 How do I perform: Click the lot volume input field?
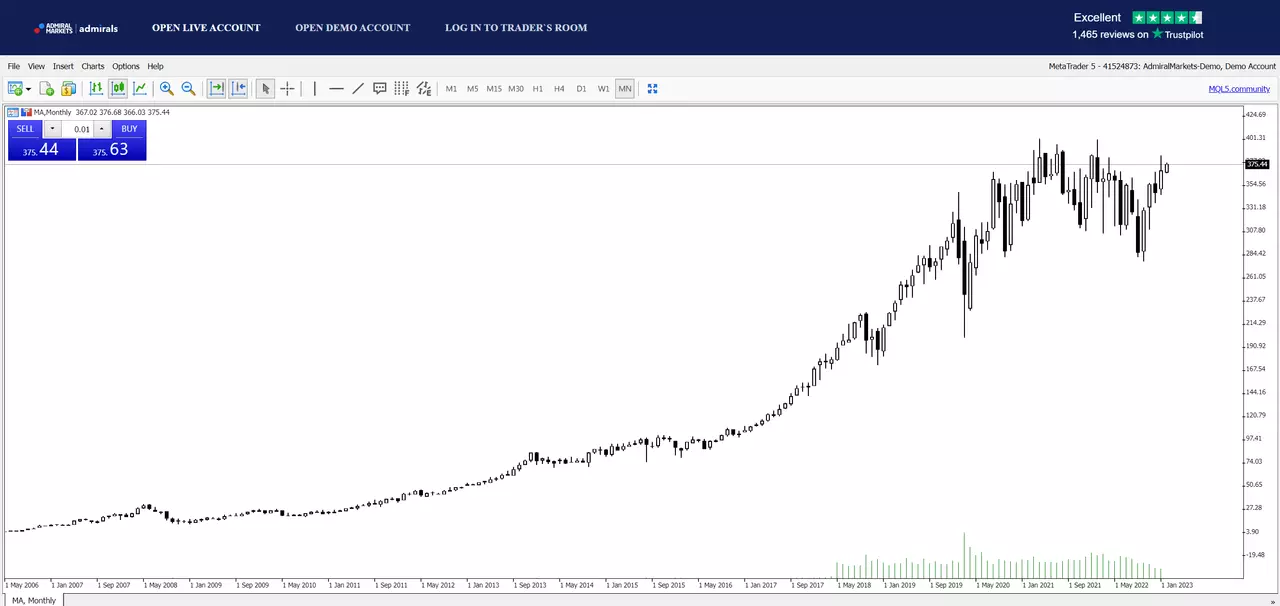[77, 129]
